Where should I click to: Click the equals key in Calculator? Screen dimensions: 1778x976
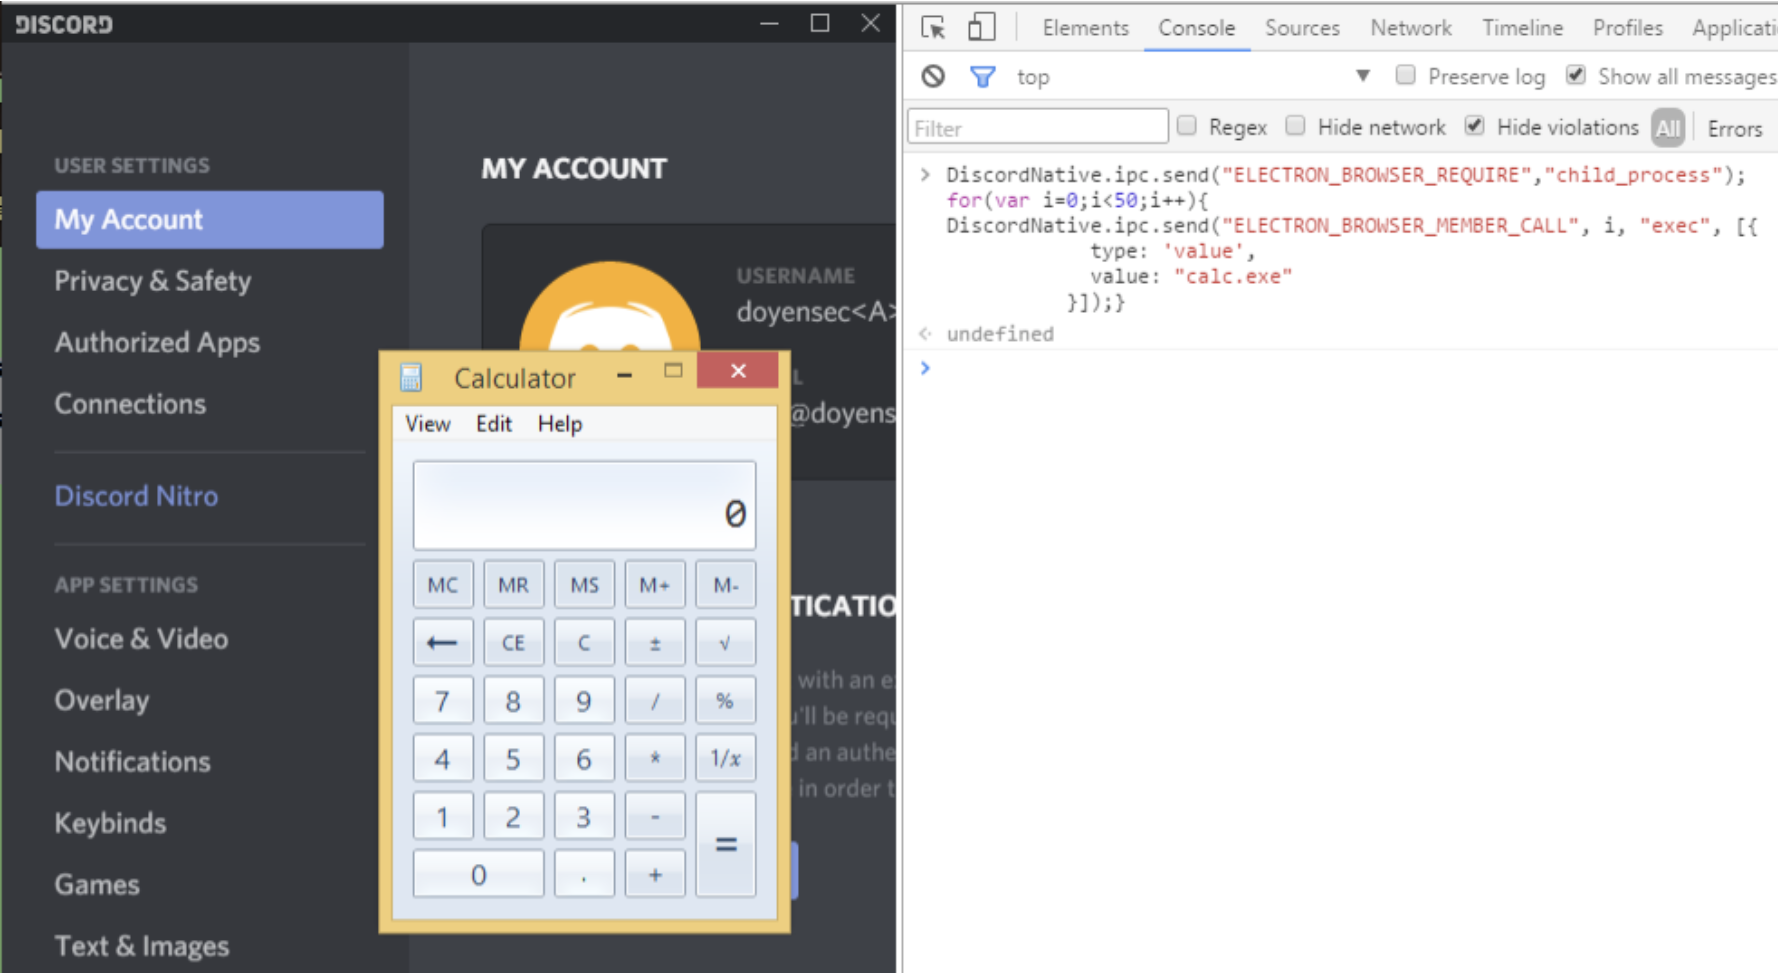(x=726, y=845)
